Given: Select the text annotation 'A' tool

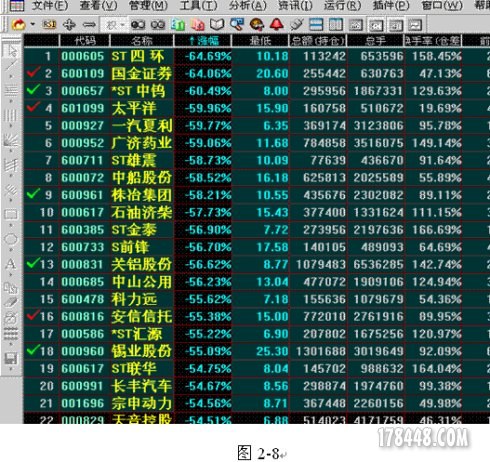Looking at the screenshot, I should coord(10,264).
